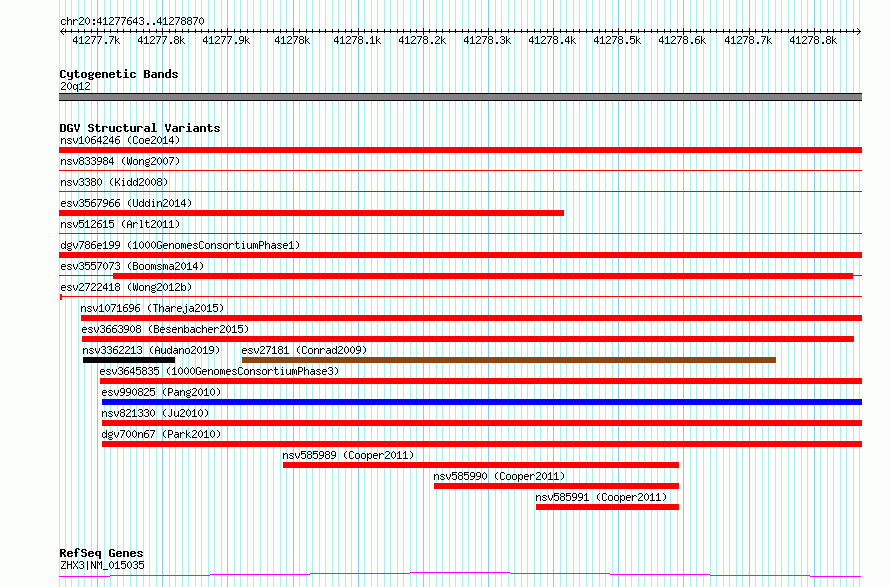Click the brown esv27181 Conrad2009 variant bar
The height and width of the screenshot is (587, 890).
pyautogui.click(x=509, y=360)
